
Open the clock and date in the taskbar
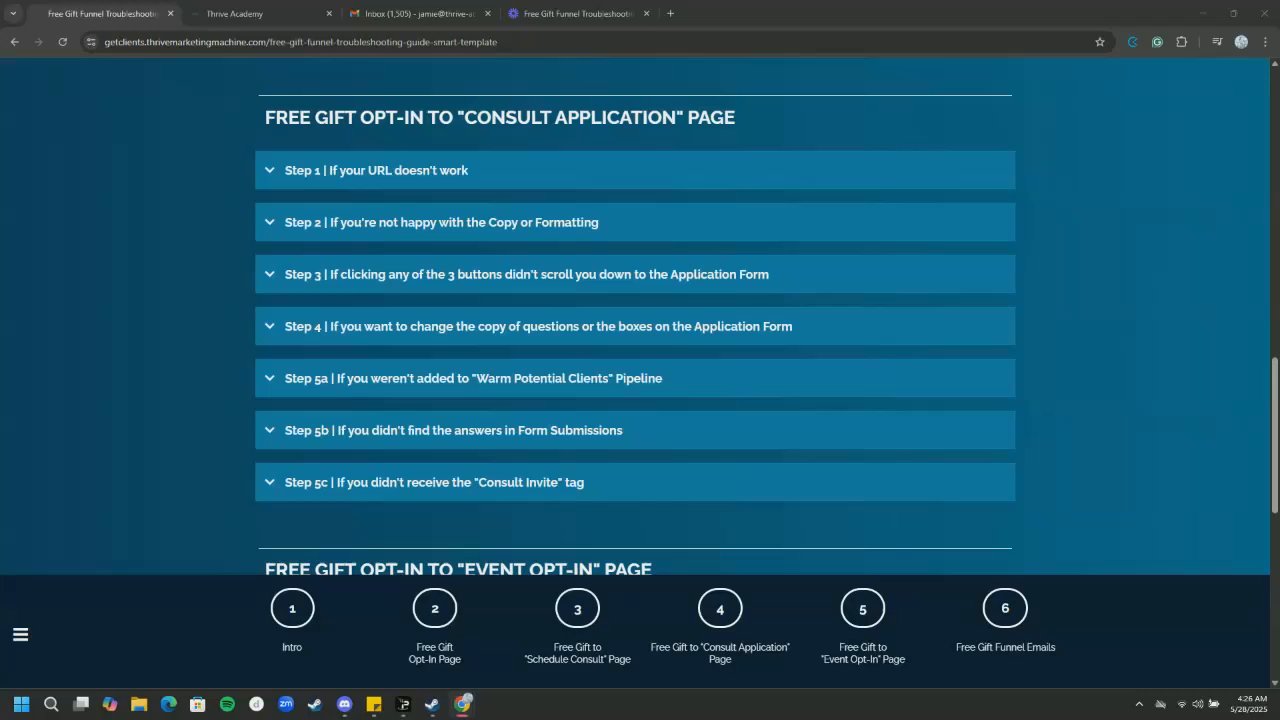tap(1251, 704)
